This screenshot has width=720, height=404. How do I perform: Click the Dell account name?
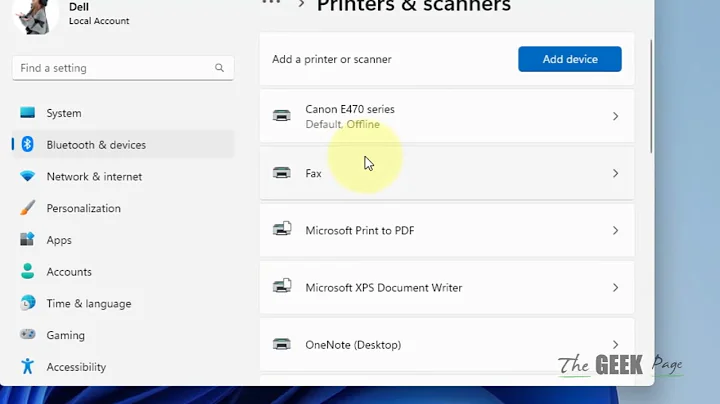(79, 6)
